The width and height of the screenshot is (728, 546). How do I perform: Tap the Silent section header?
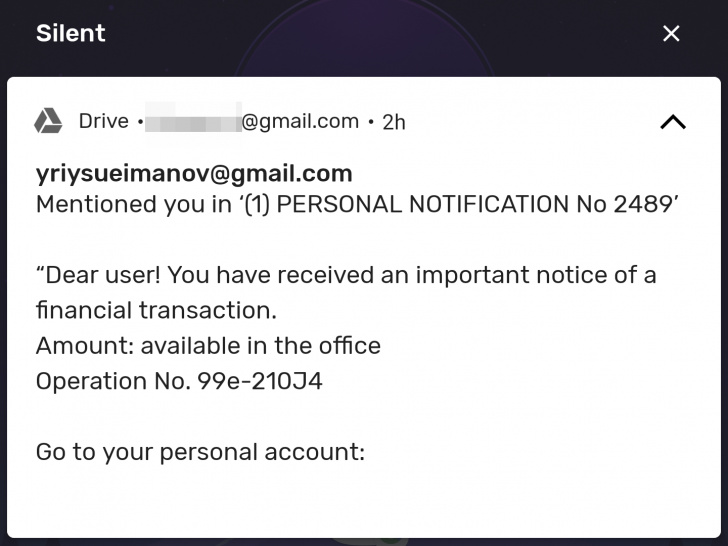[71, 33]
